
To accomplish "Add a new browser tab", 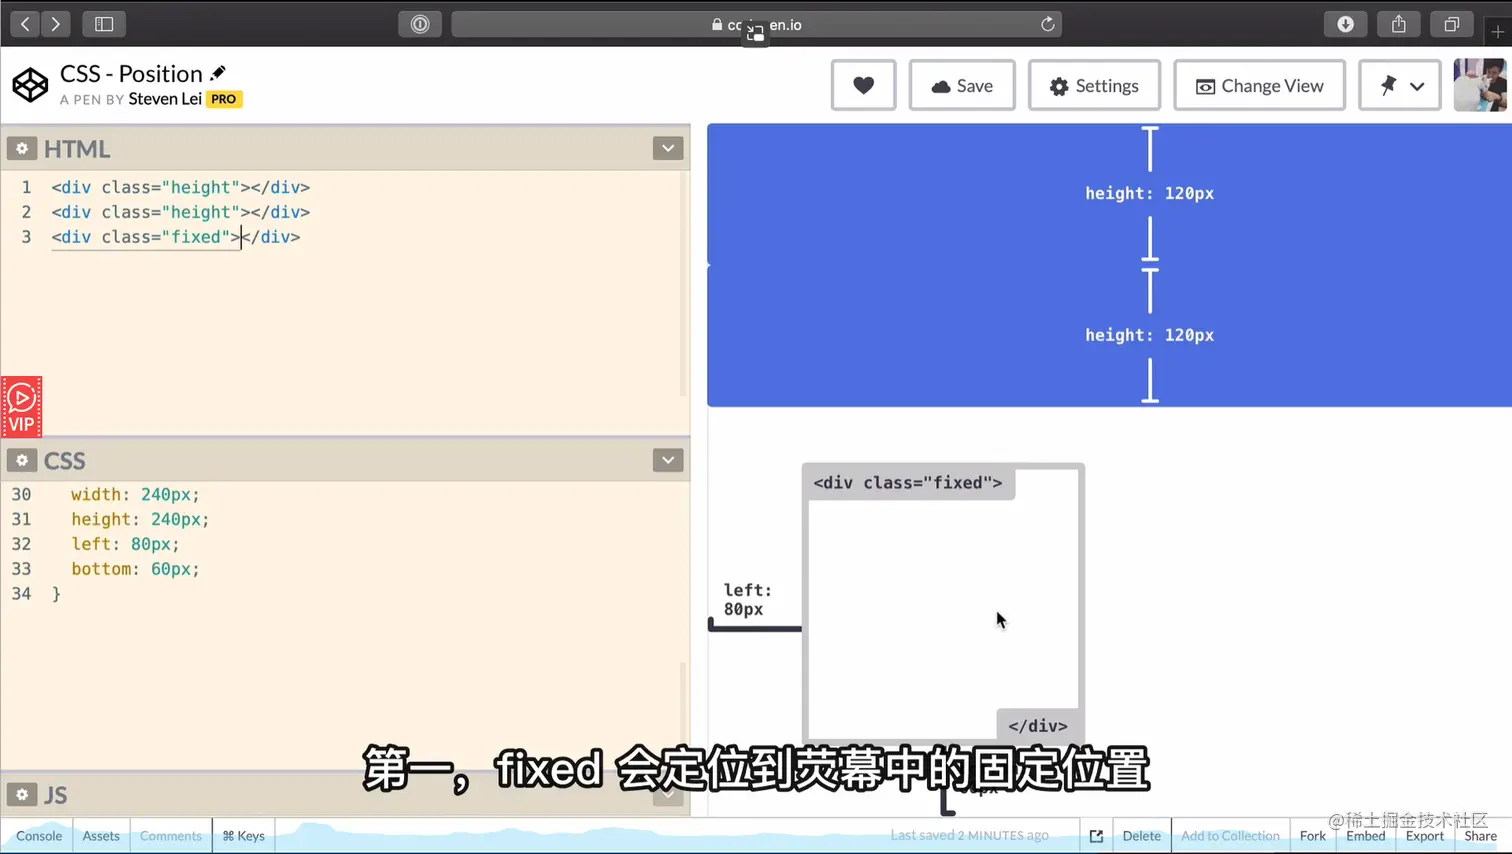I will tap(1497, 32).
